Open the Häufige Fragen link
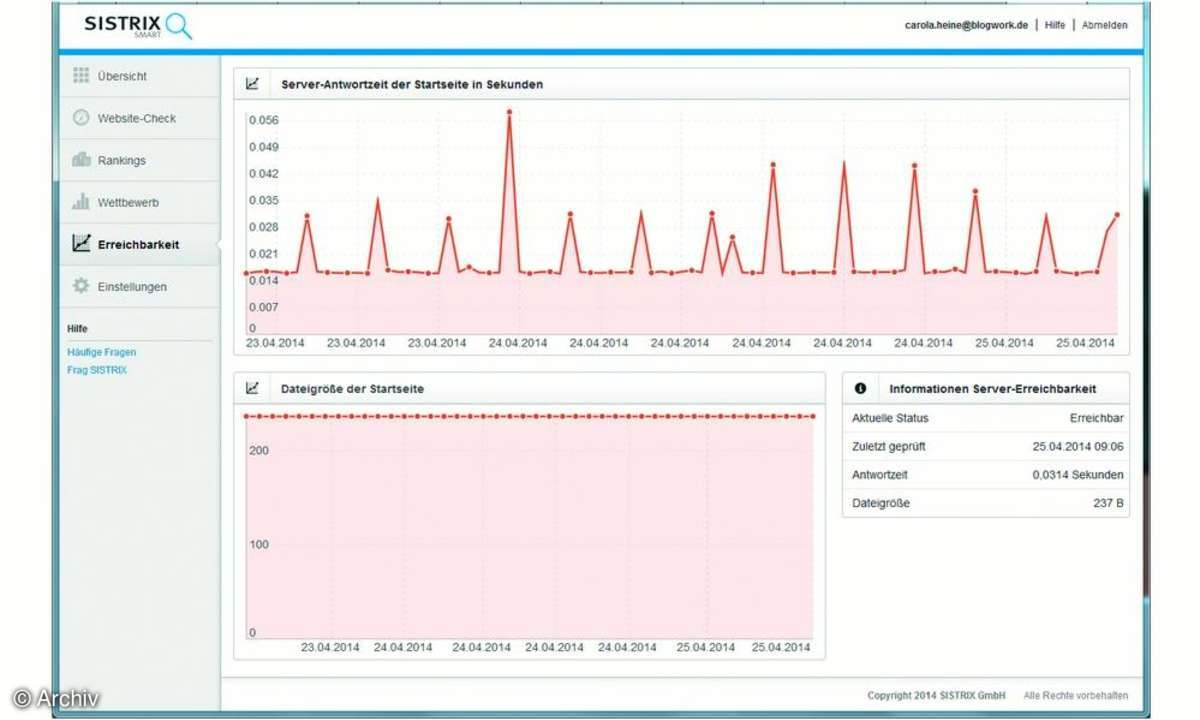This screenshot has width=1200, height=720. click(102, 352)
